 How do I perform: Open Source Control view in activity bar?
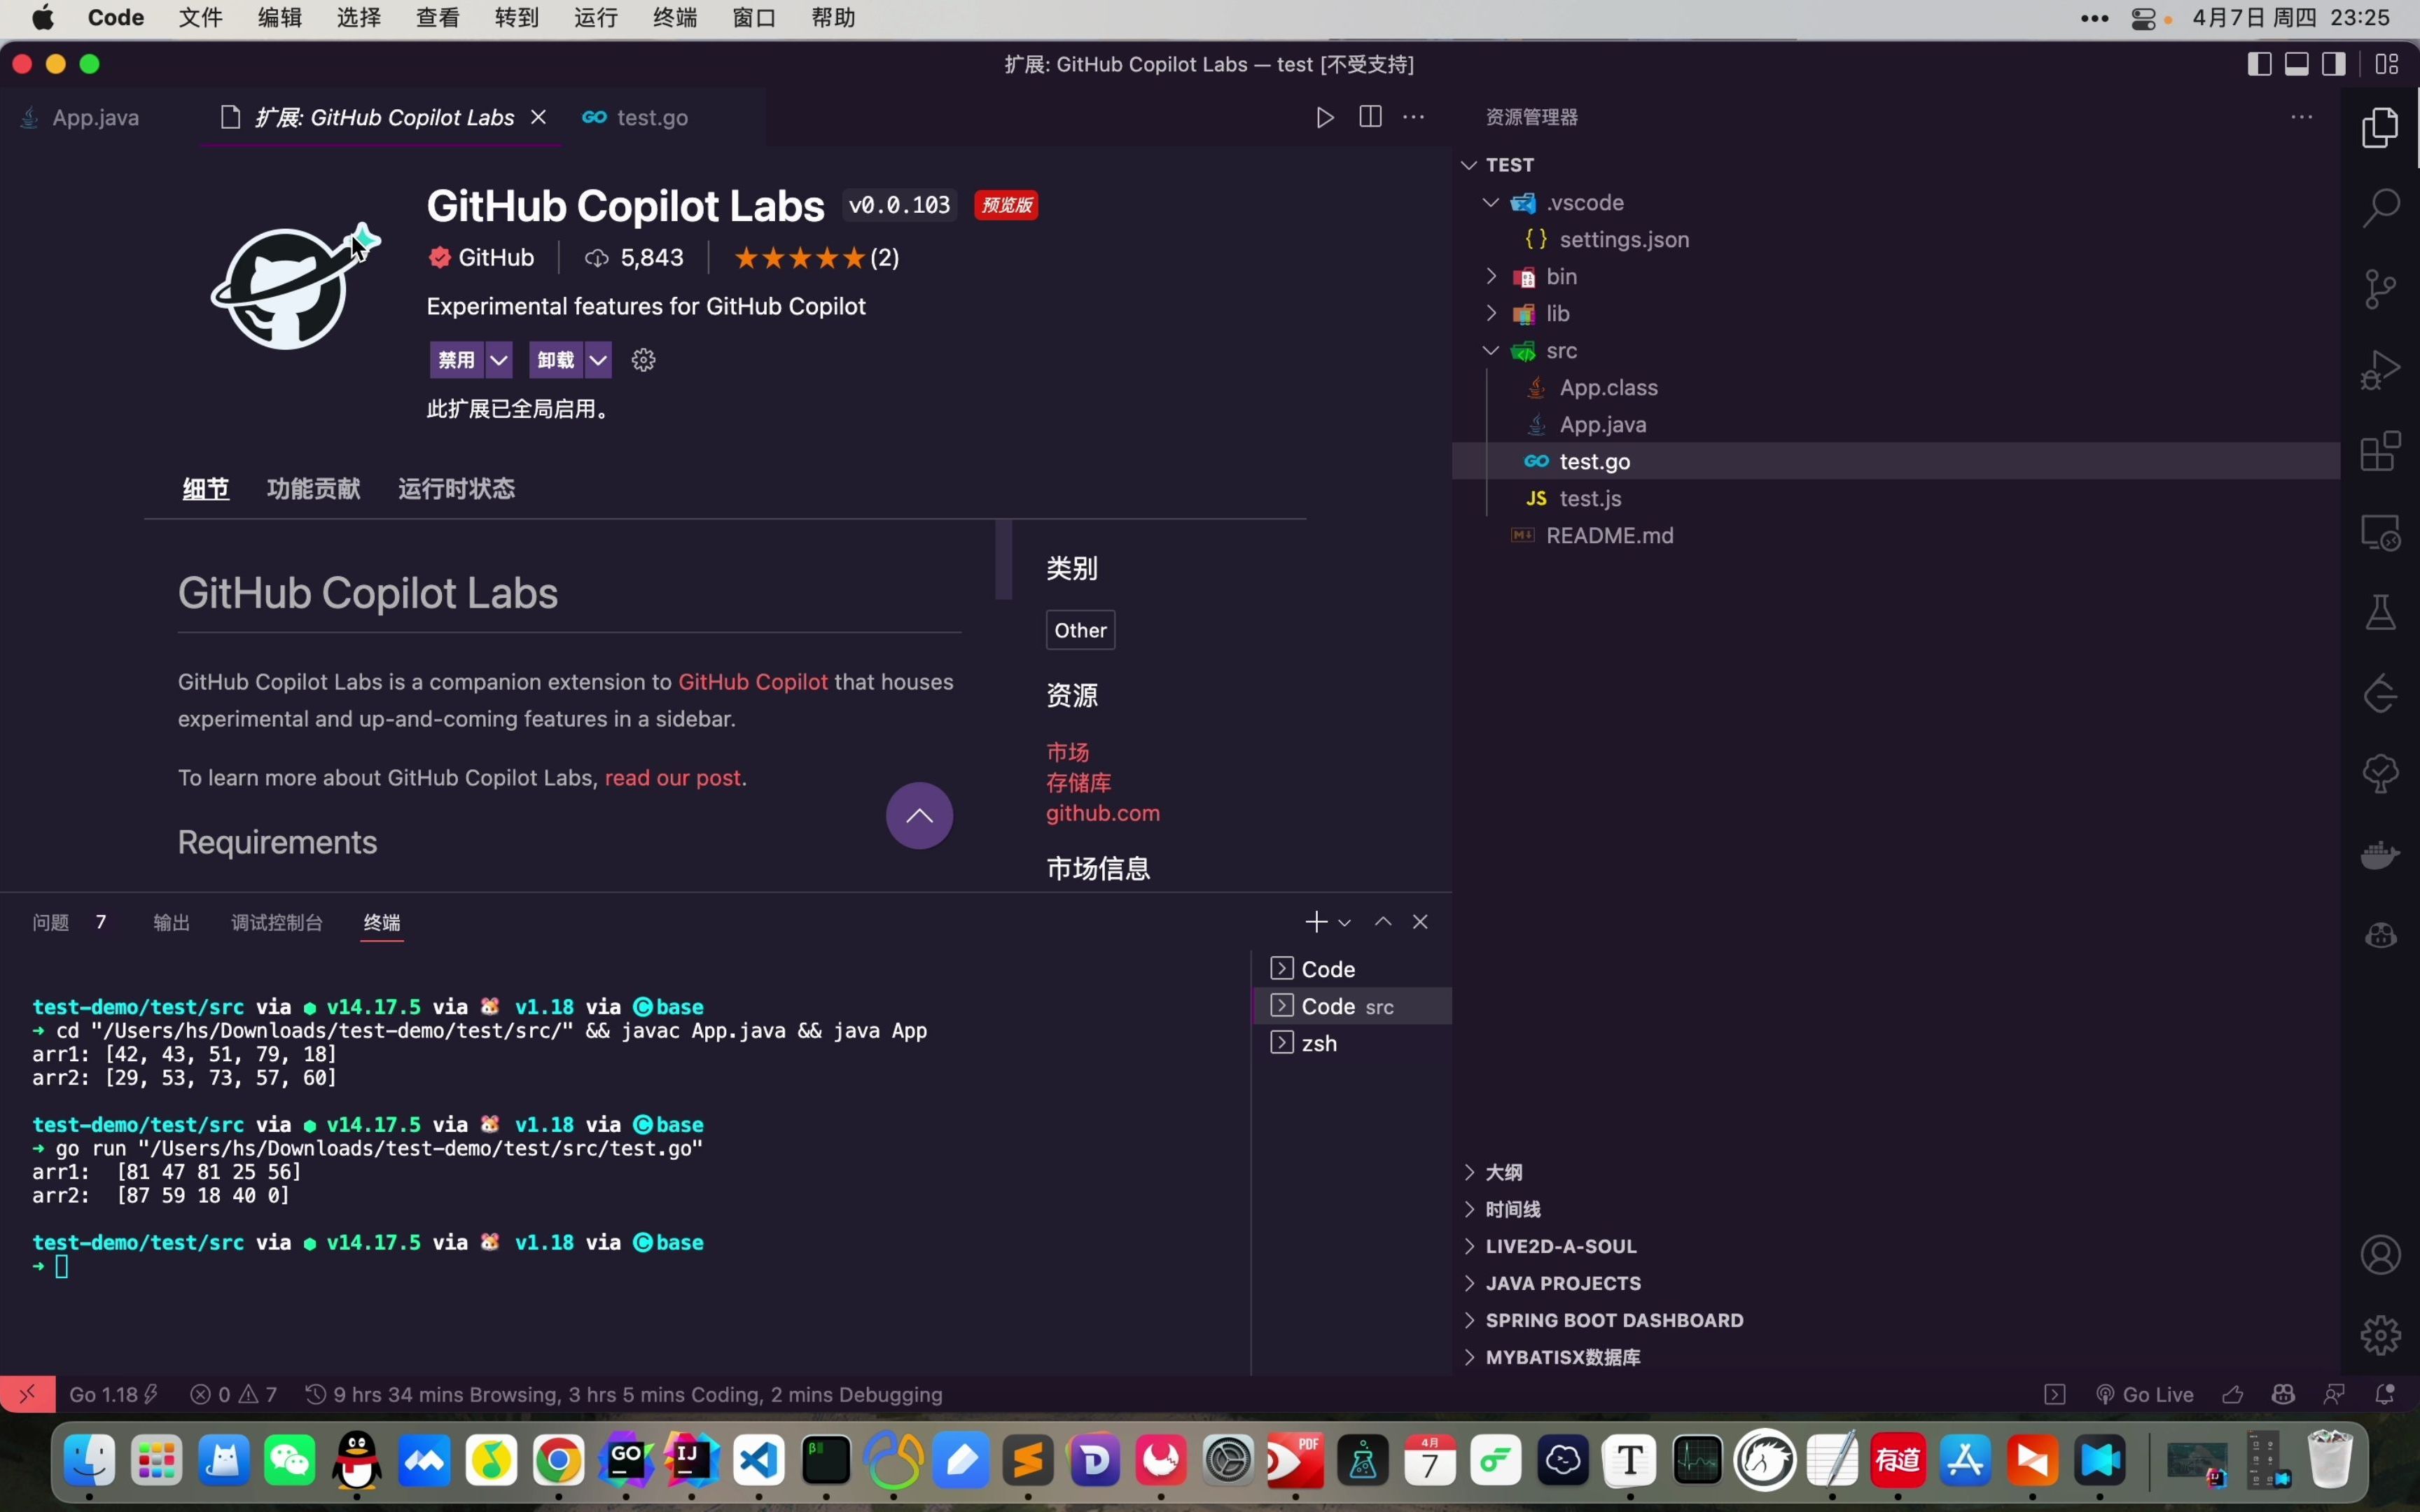pyautogui.click(x=2380, y=290)
